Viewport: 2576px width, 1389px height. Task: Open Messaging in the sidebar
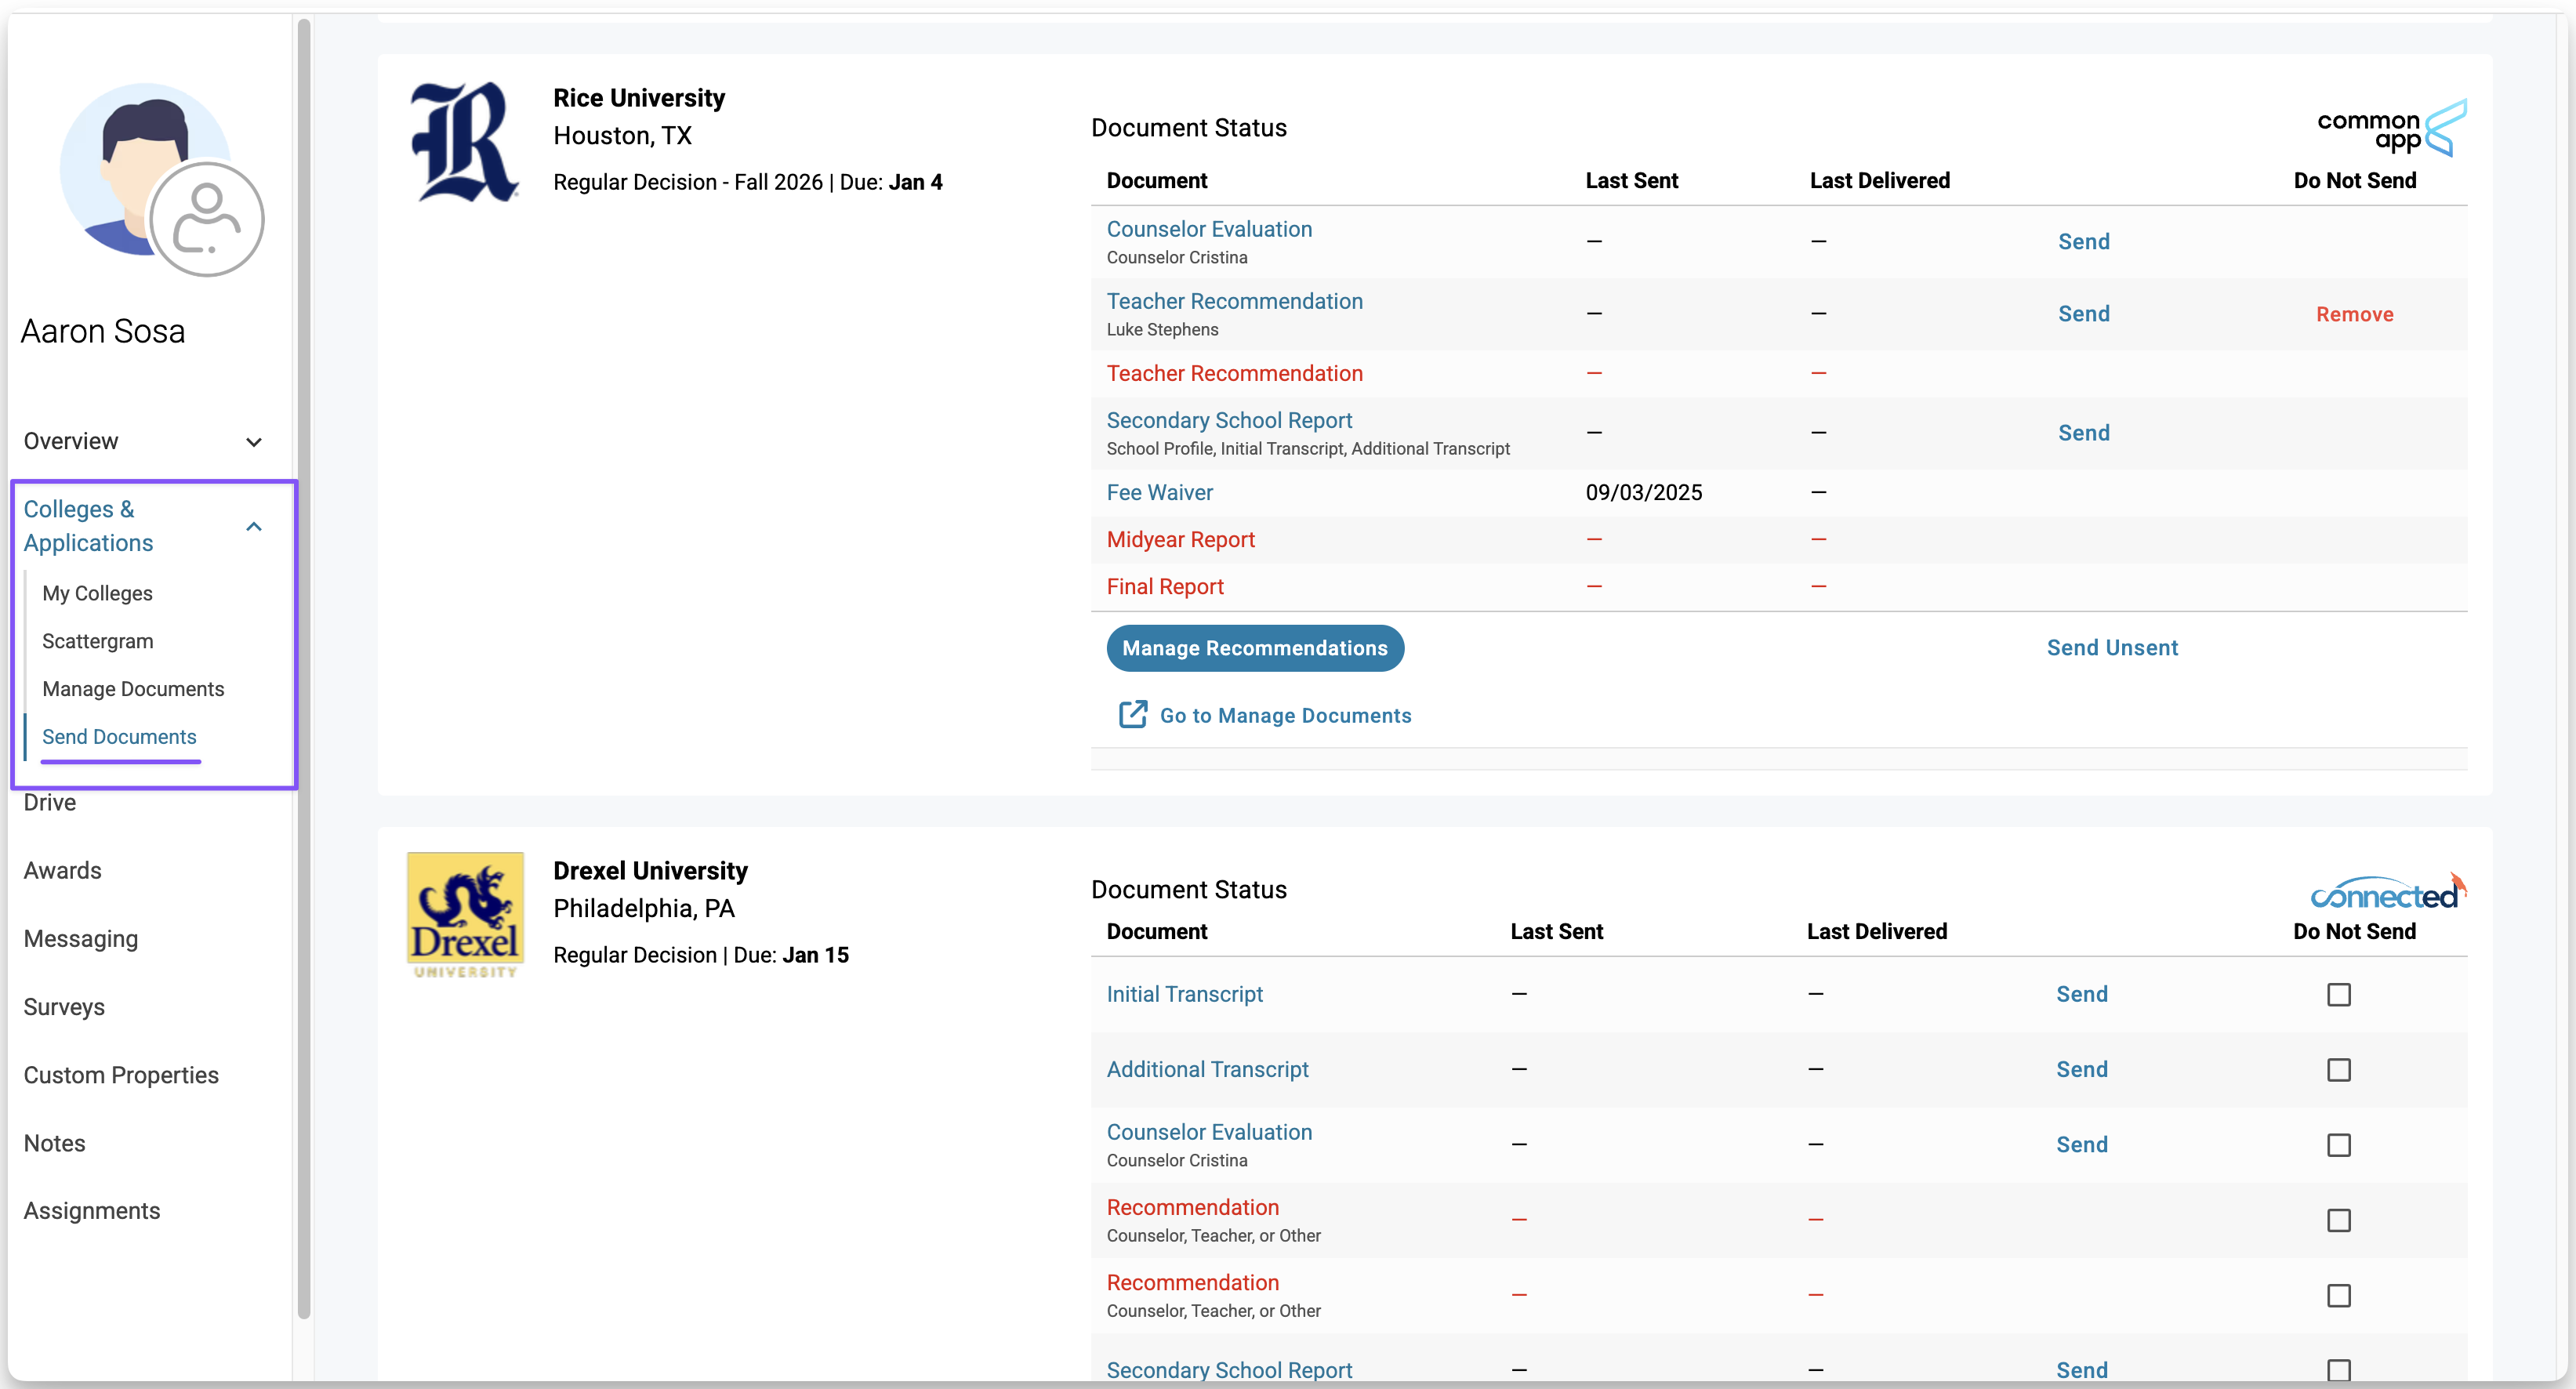pyautogui.click(x=81, y=938)
